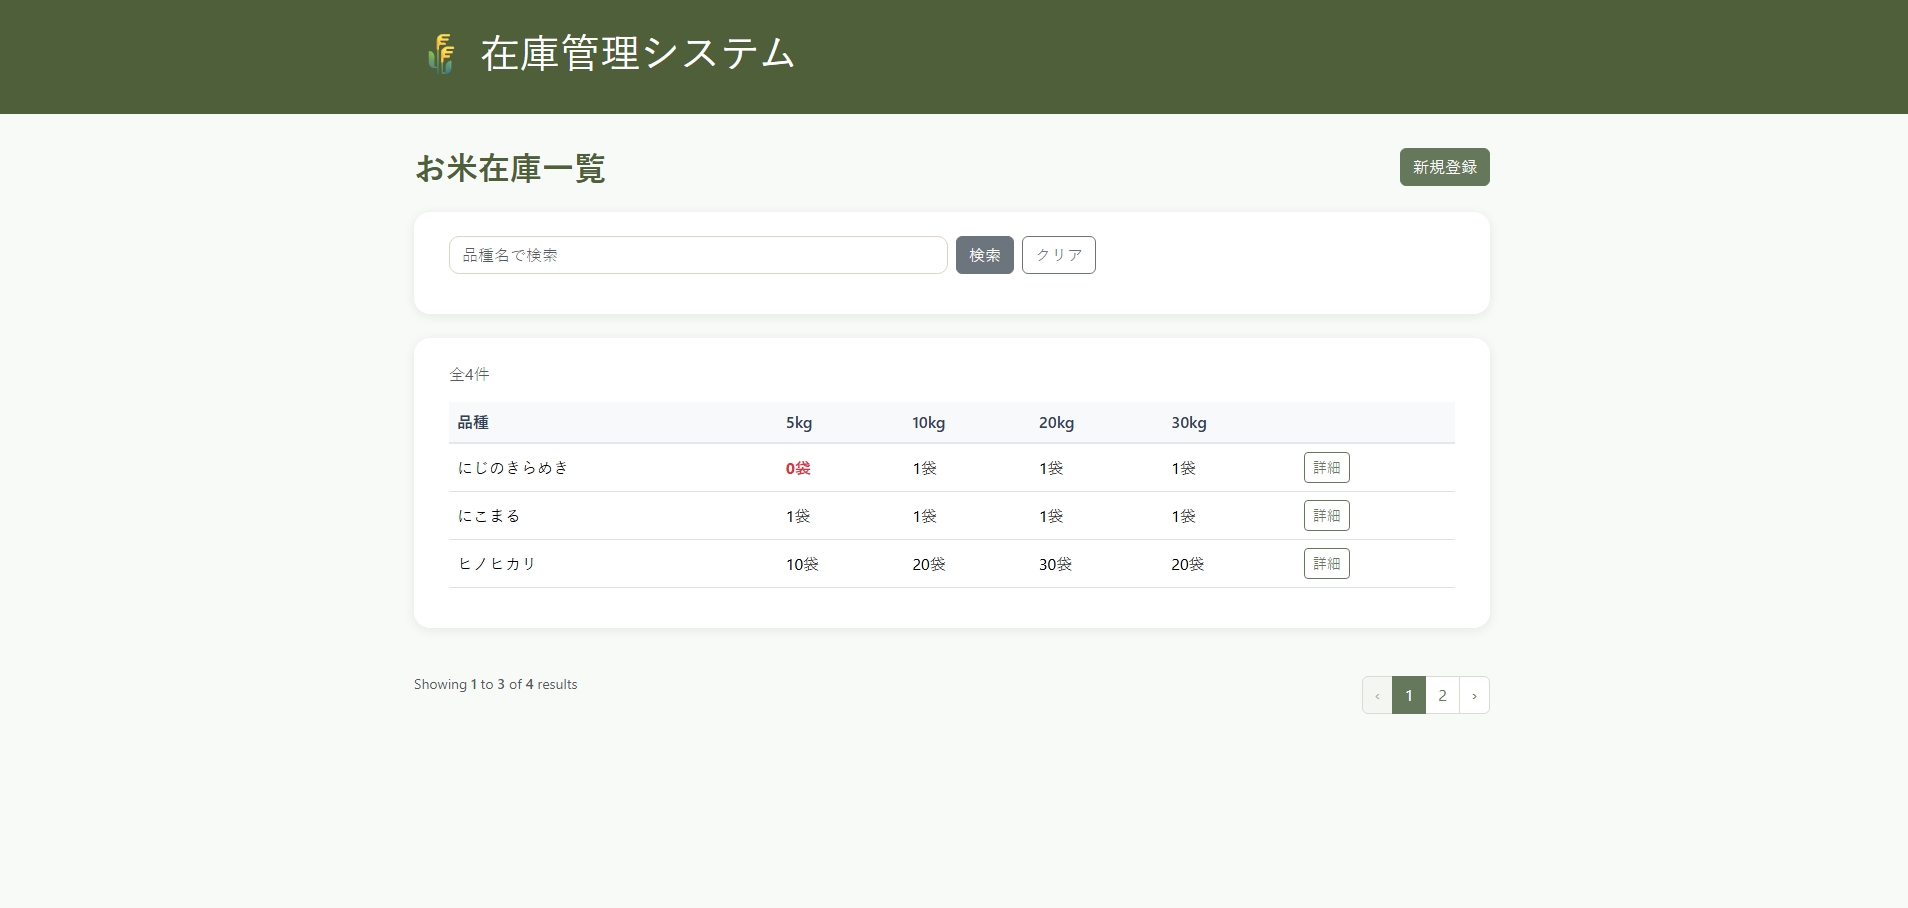Click the 新規登録 button
The width and height of the screenshot is (1908, 908).
[x=1444, y=167]
